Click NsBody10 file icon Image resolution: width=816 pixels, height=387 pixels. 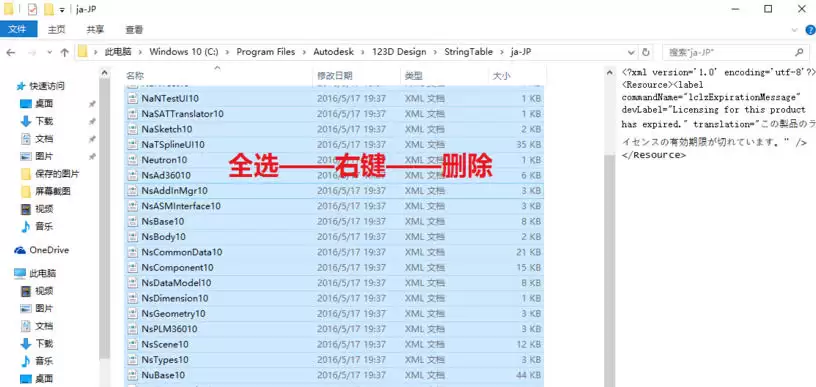pyautogui.click(x=132, y=237)
